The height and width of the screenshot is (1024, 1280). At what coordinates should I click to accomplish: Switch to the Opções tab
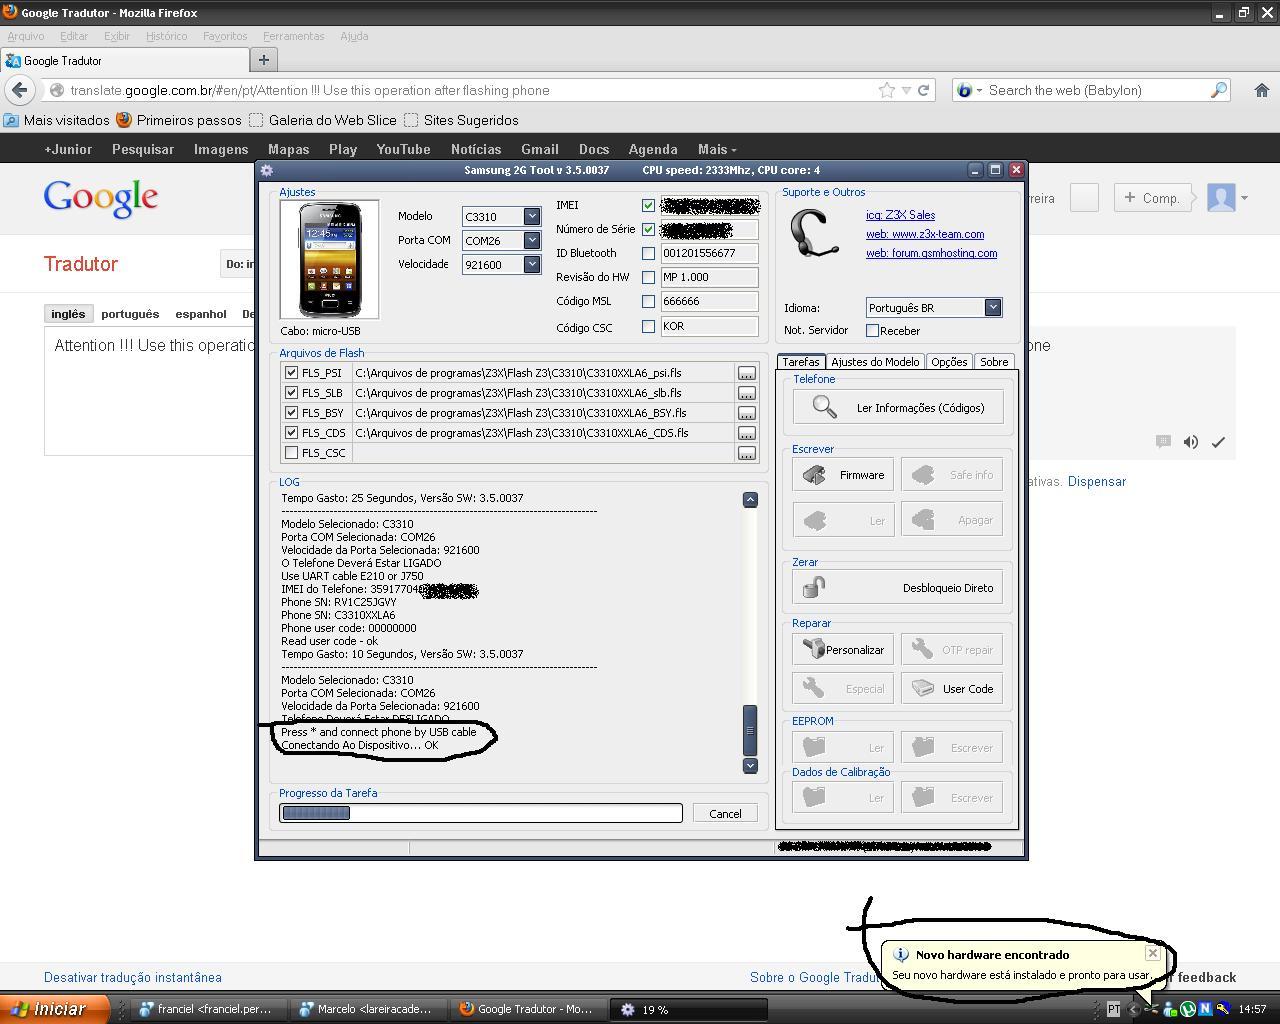pos(949,362)
